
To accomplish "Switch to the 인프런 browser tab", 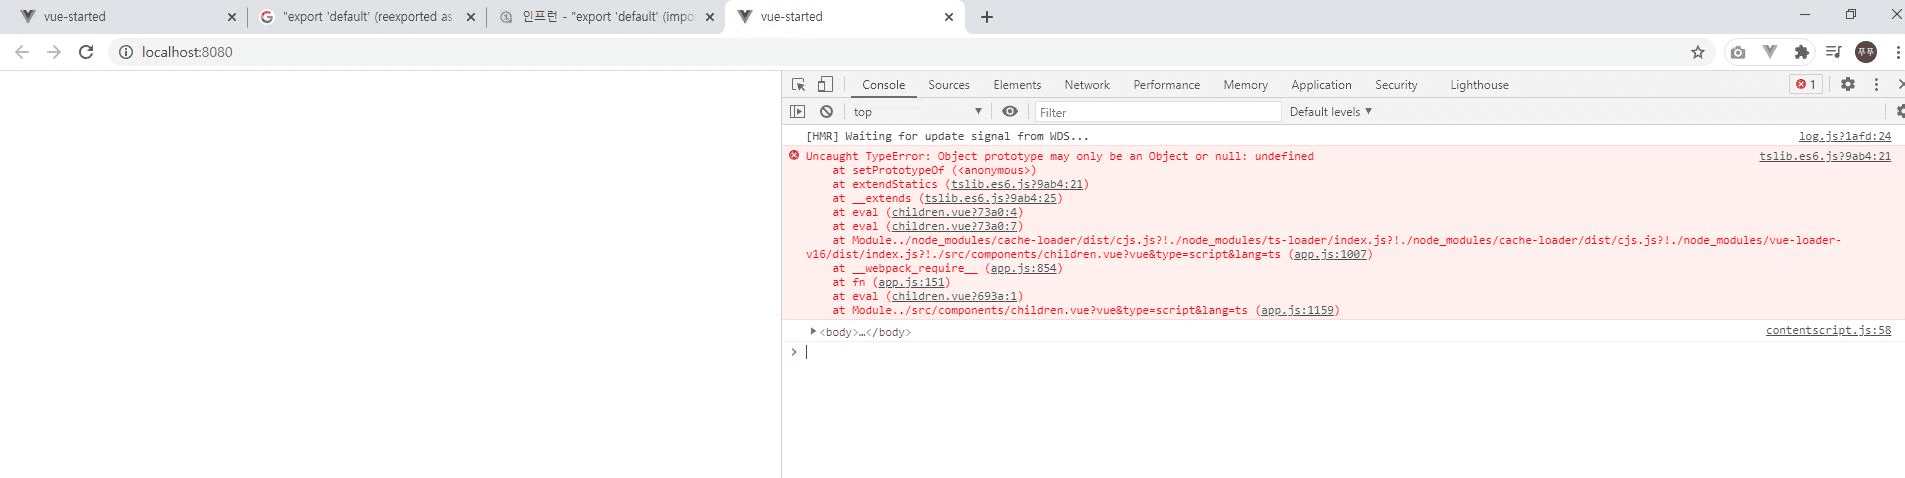I will point(606,17).
